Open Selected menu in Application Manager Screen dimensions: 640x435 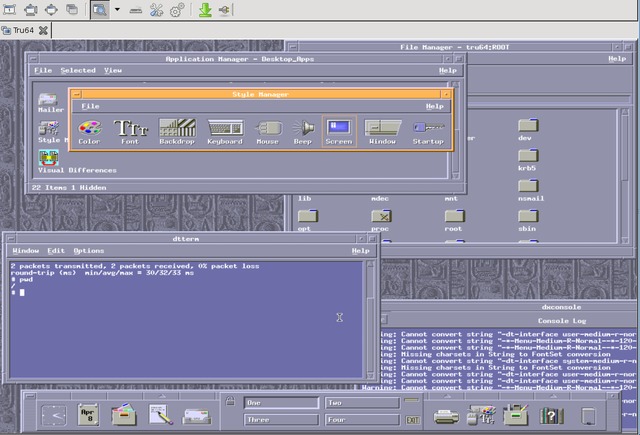(x=78, y=71)
